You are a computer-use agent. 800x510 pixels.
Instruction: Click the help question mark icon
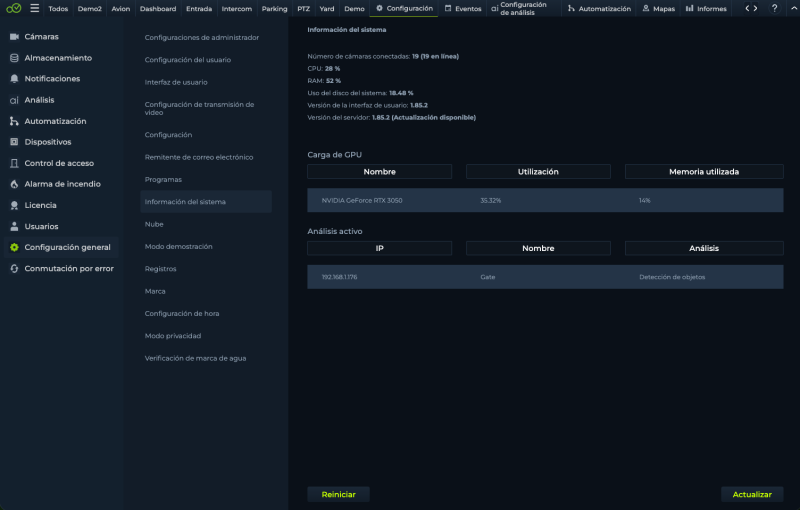pos(774,8)
